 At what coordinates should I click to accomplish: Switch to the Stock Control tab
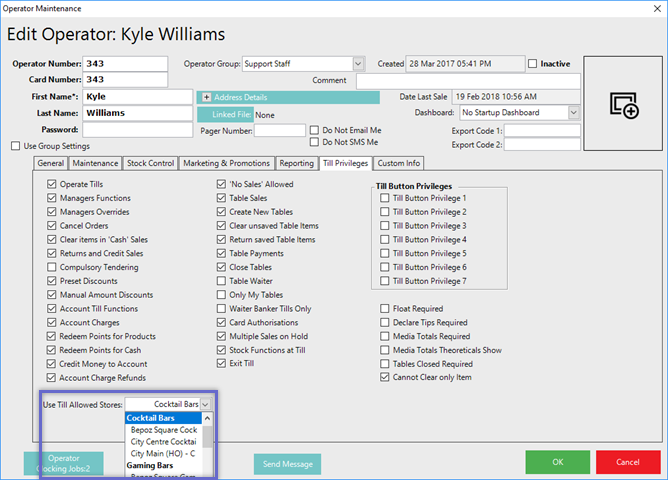pyautogui.click(x=150, y=163)
